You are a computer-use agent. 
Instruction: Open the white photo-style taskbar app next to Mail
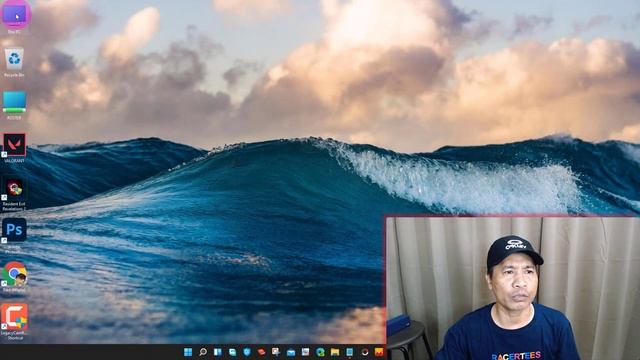[x=305, y=352]
